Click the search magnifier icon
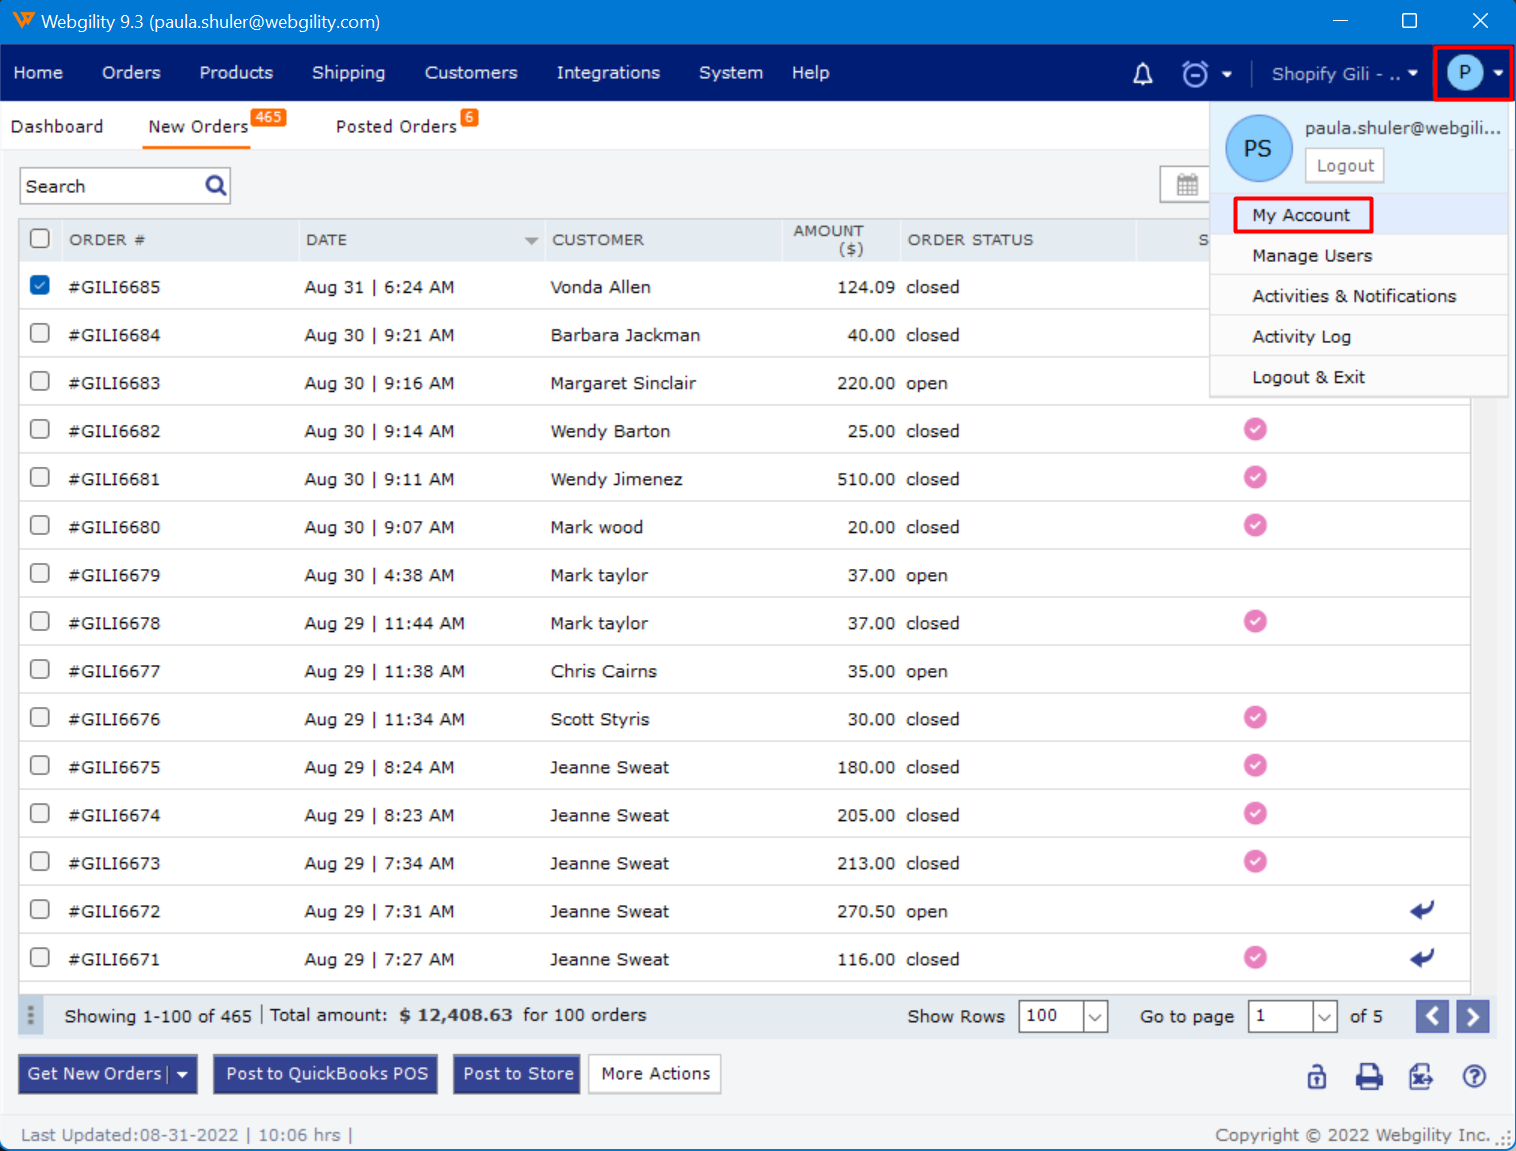Image resolution: width=1516 pixels, height=1151 pixels. coord(216,185)
